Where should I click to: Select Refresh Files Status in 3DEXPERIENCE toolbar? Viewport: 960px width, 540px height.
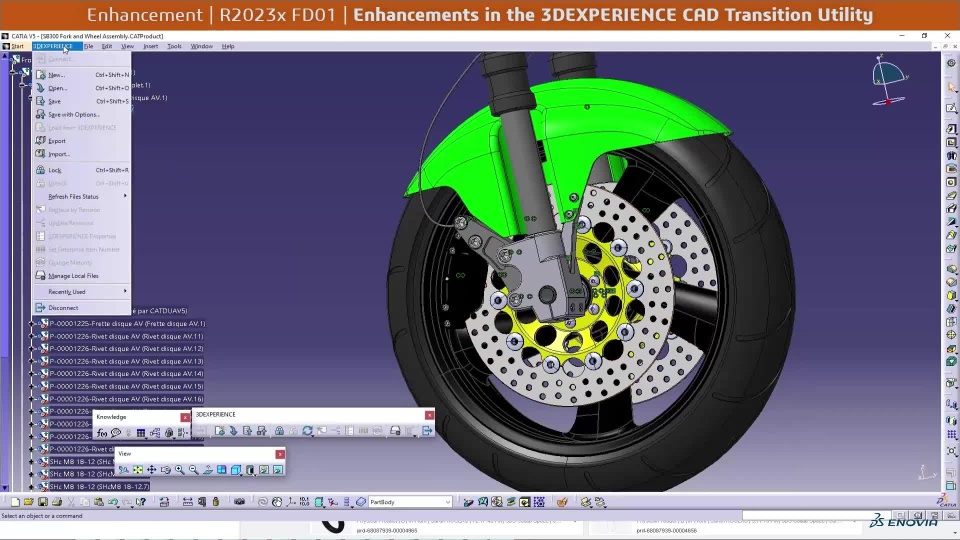[307, 431]
